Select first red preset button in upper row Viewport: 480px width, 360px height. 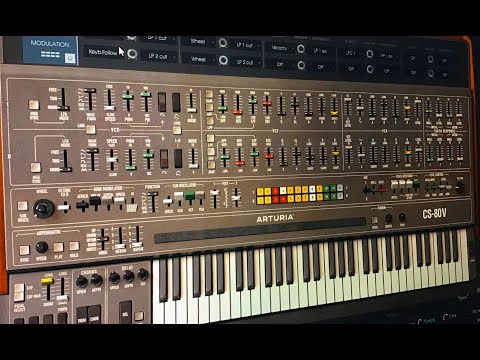click(x=275, y=191)
